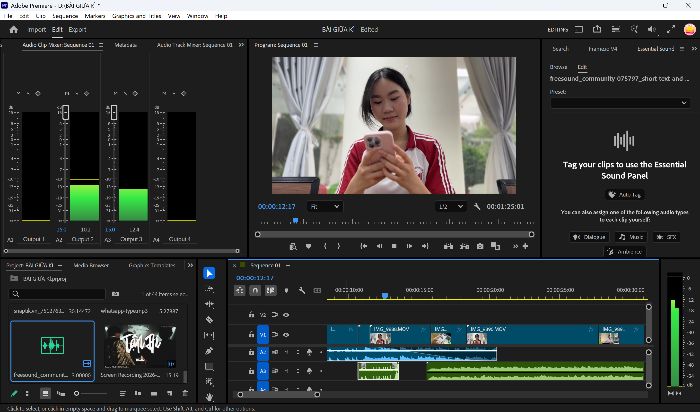The width and height of the screenshot is (700, 412).
Task: Toggle V1 track output eye
Action: coord(286,334)
